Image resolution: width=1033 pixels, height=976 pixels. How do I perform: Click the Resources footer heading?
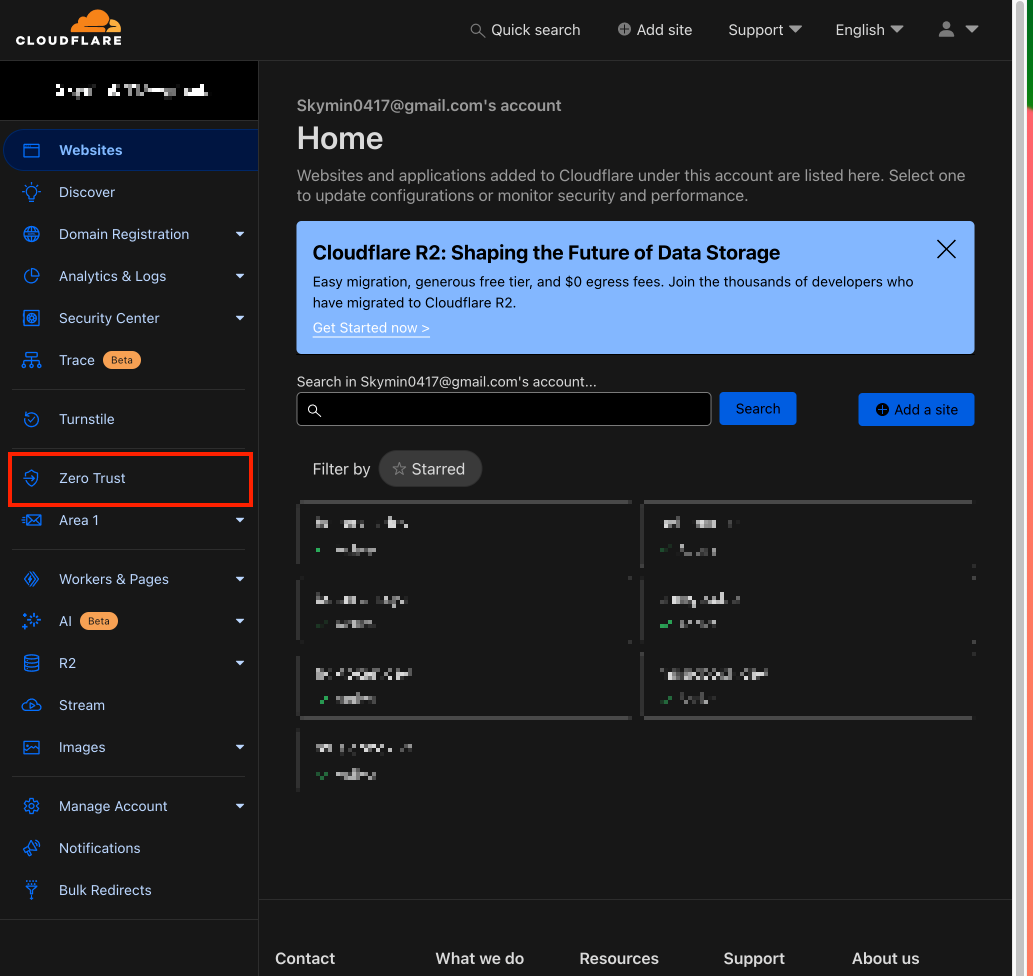(x=619, y=958)
